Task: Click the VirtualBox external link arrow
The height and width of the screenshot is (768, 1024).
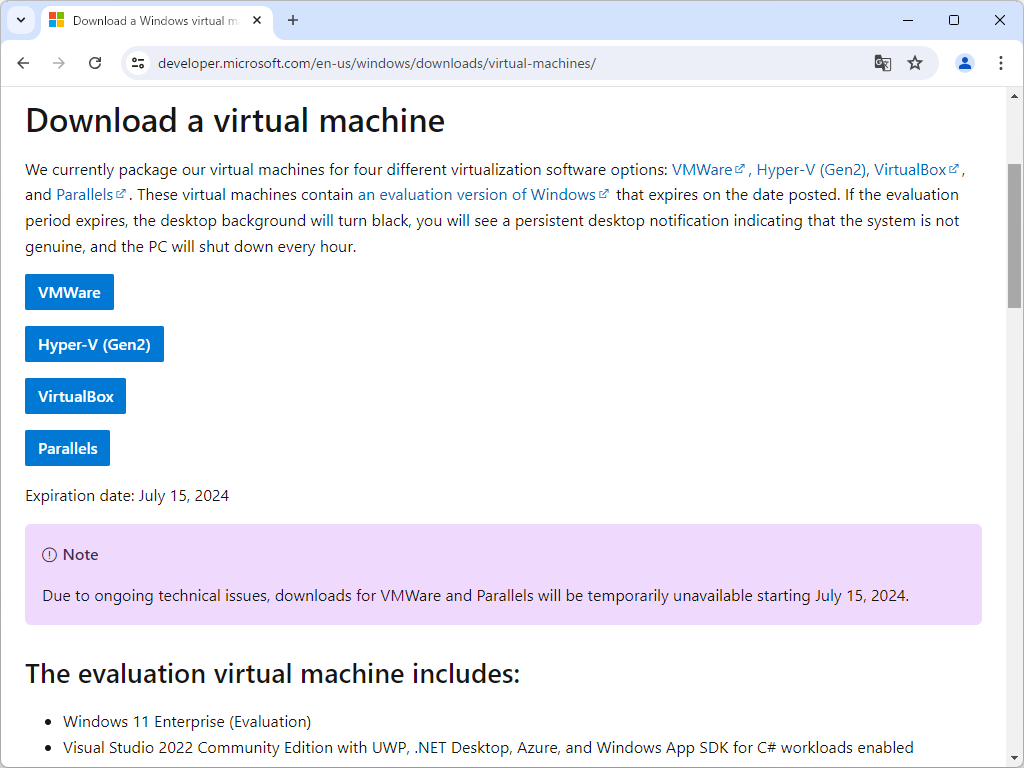Action: [x=954, y=169]
